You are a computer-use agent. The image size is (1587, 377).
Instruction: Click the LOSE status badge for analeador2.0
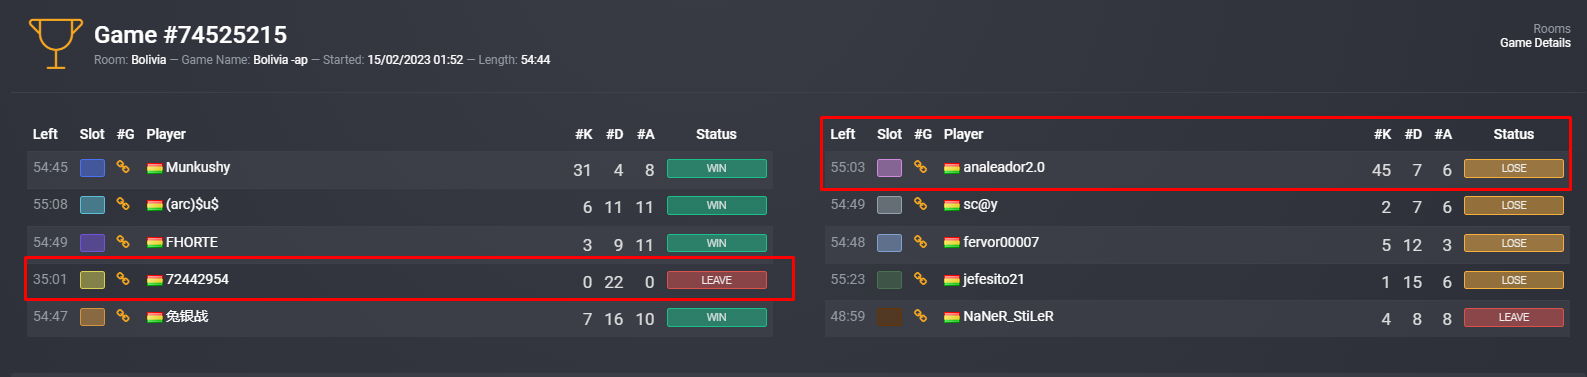(x=1514, y=168)
